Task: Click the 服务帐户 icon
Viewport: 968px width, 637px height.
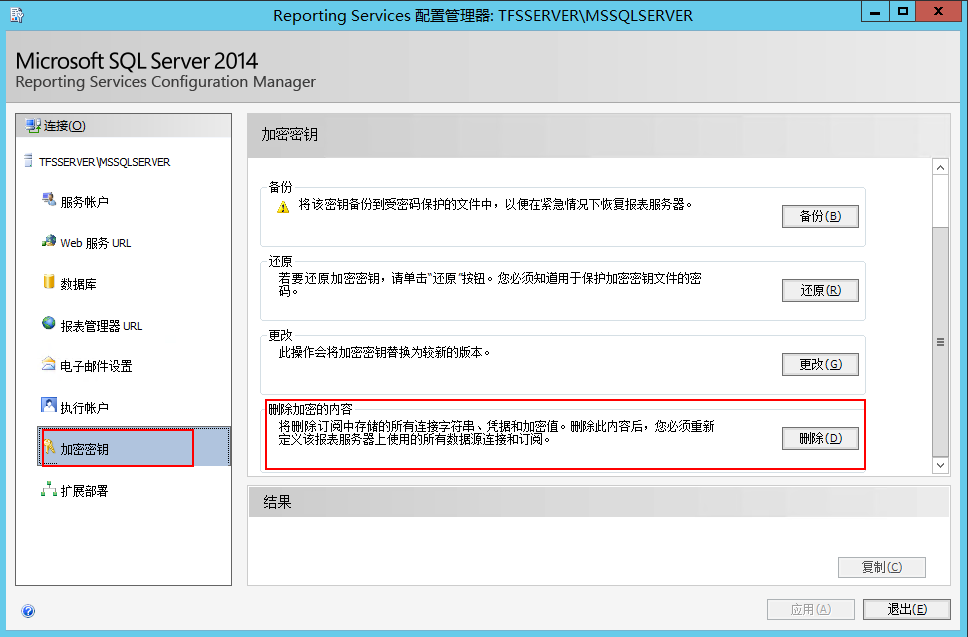Action: 49,199
